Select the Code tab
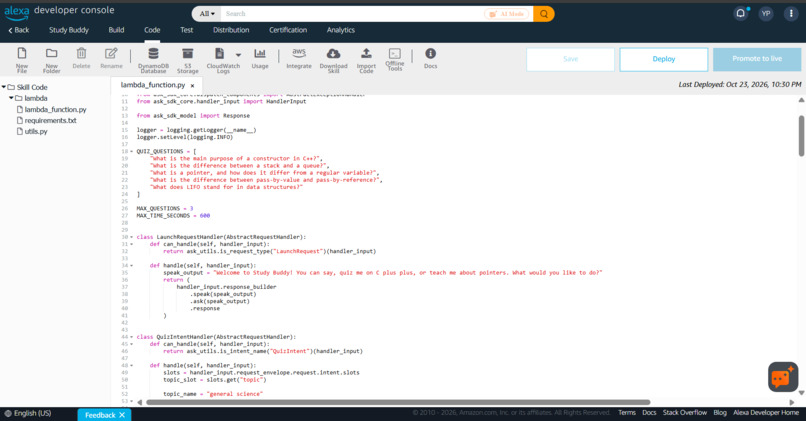Viewport: 806px width, 421px height. (x=152, y=30)
